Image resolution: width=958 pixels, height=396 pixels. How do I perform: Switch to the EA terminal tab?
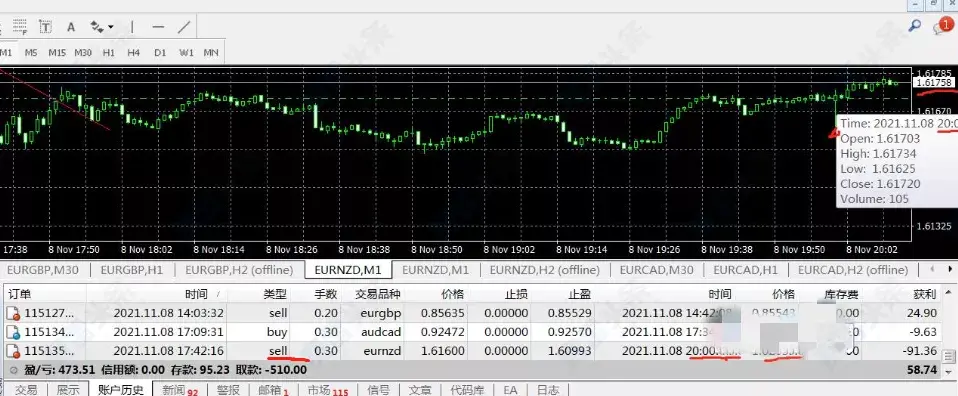[x=510, y=390]
